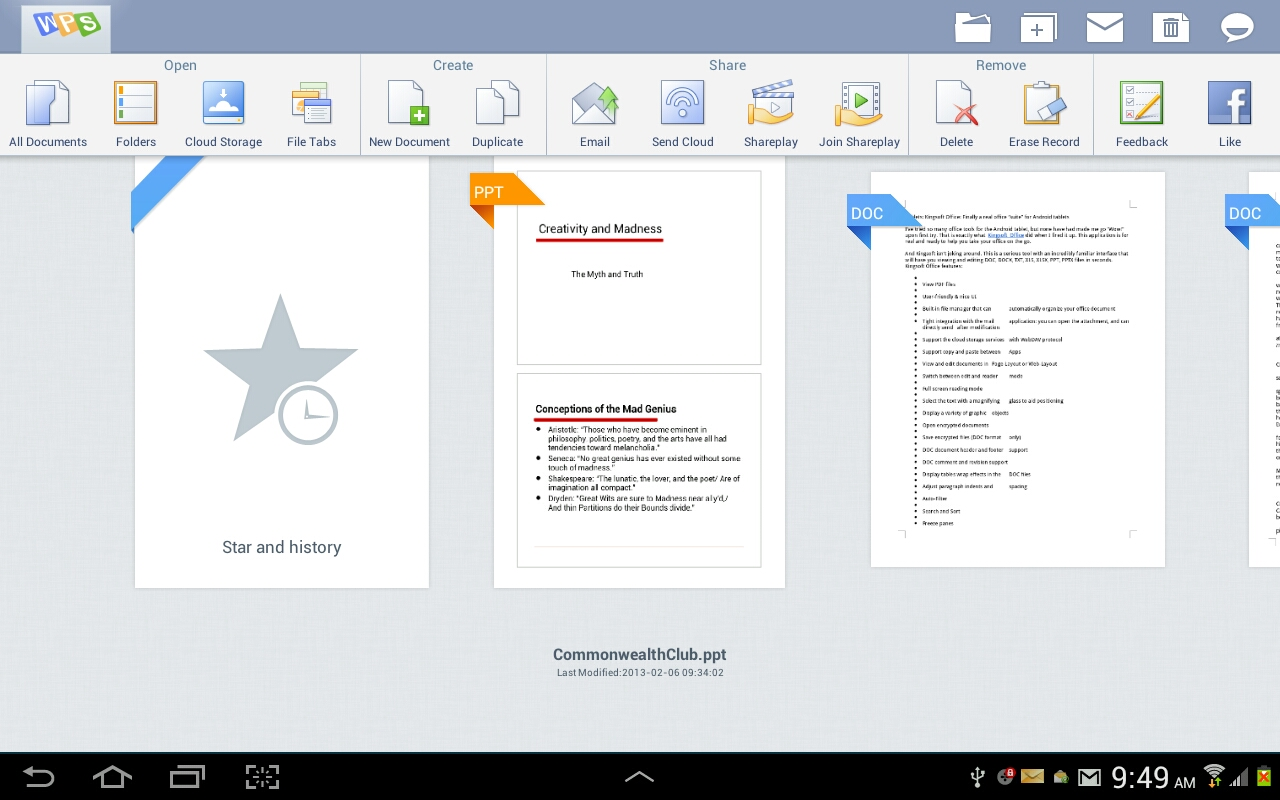Open Cloud Storage from the Open section
1280x800 pixels.
(223, 110)
